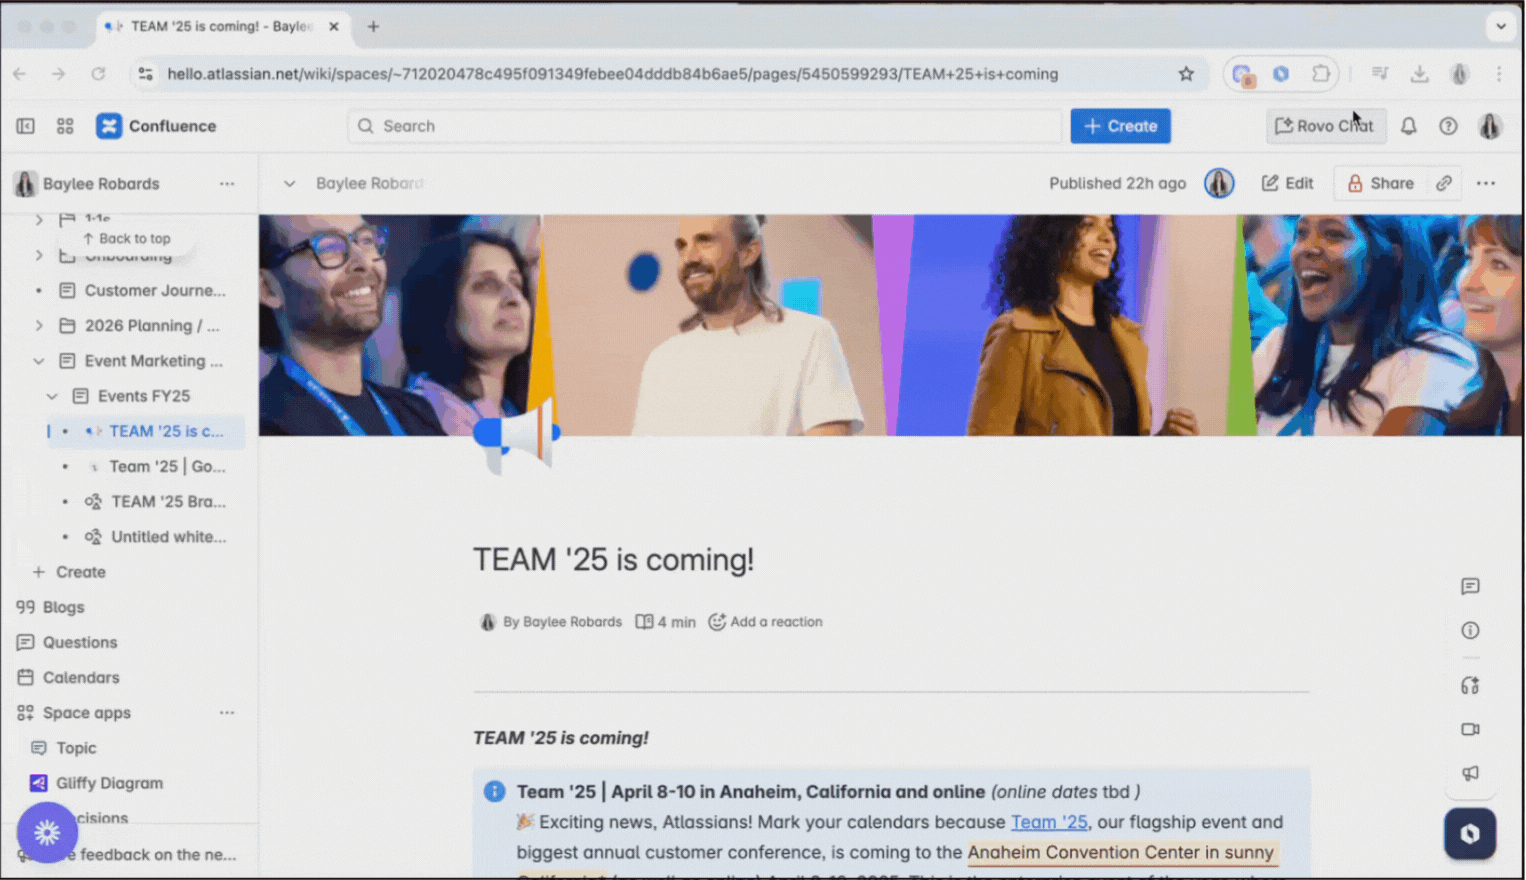1526x880 pixels.
Task: Open the Baylee Robards space options menu
Action: (x=227, y=184)
